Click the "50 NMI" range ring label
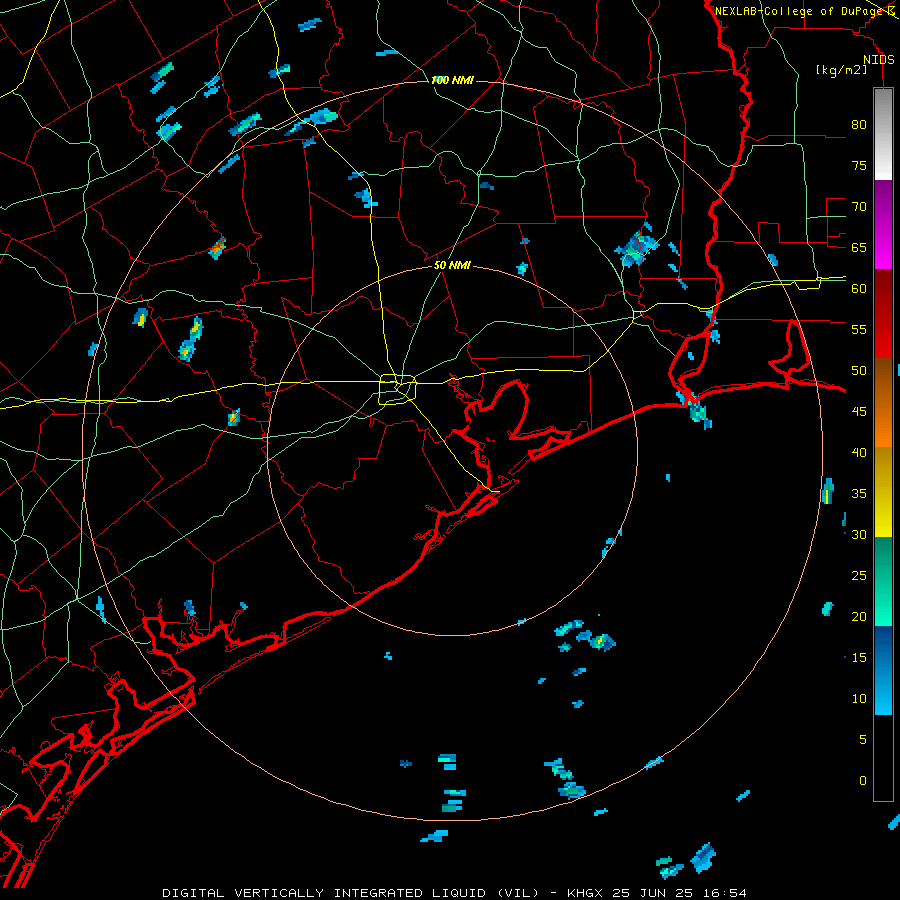900x900 pixels. pyautogui.click(x=452, y=265)
